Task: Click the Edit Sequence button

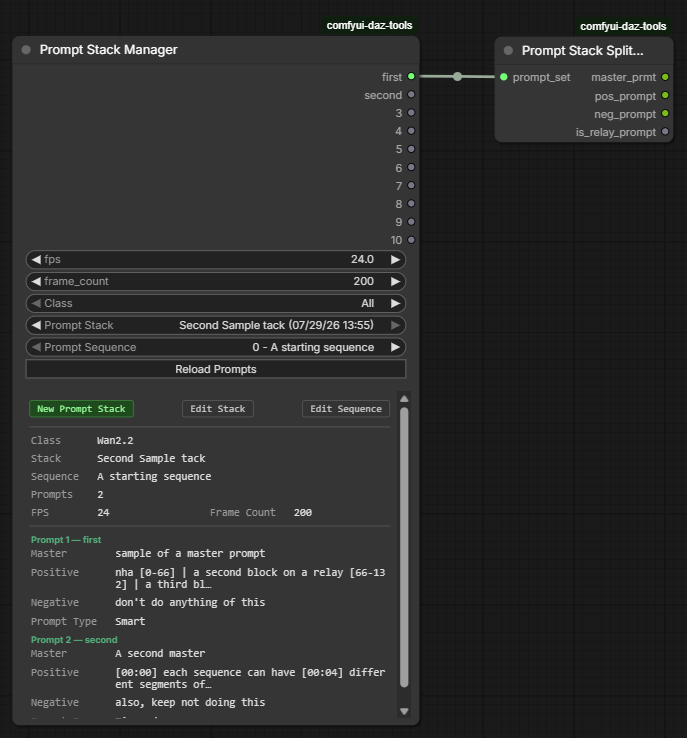Action: click(x=346, y=409)
